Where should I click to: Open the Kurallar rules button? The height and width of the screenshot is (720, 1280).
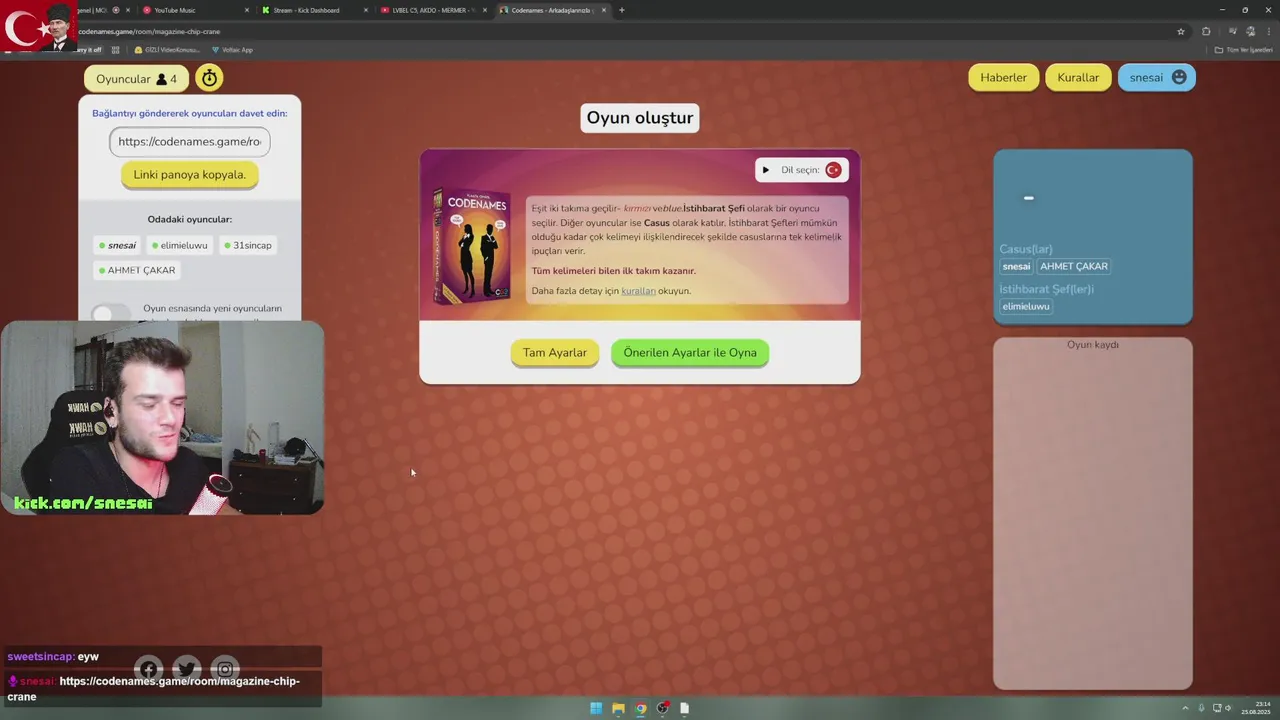1078,78
